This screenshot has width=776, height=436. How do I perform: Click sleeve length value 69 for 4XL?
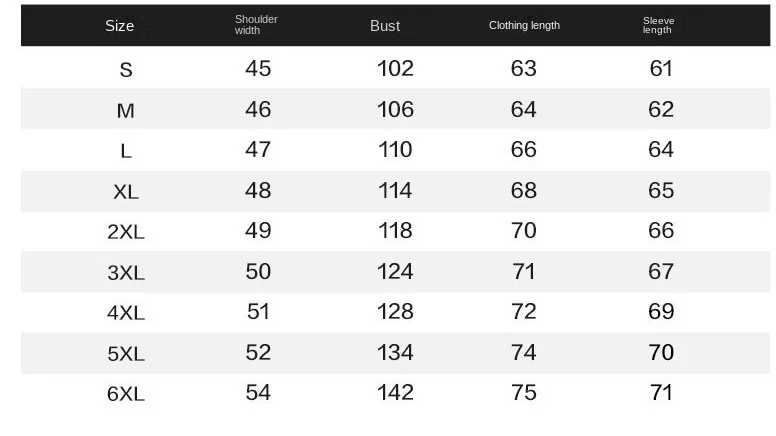click(x=661, y=312)
